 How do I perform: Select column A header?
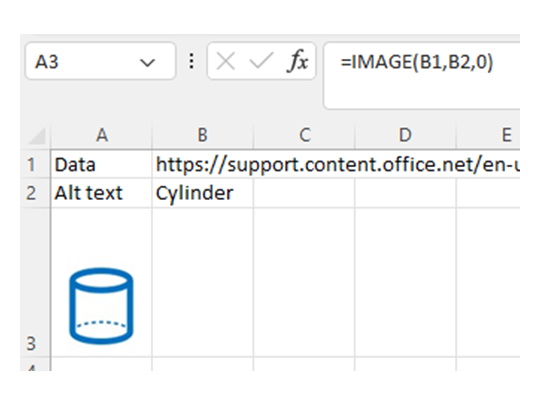[102, 135]
